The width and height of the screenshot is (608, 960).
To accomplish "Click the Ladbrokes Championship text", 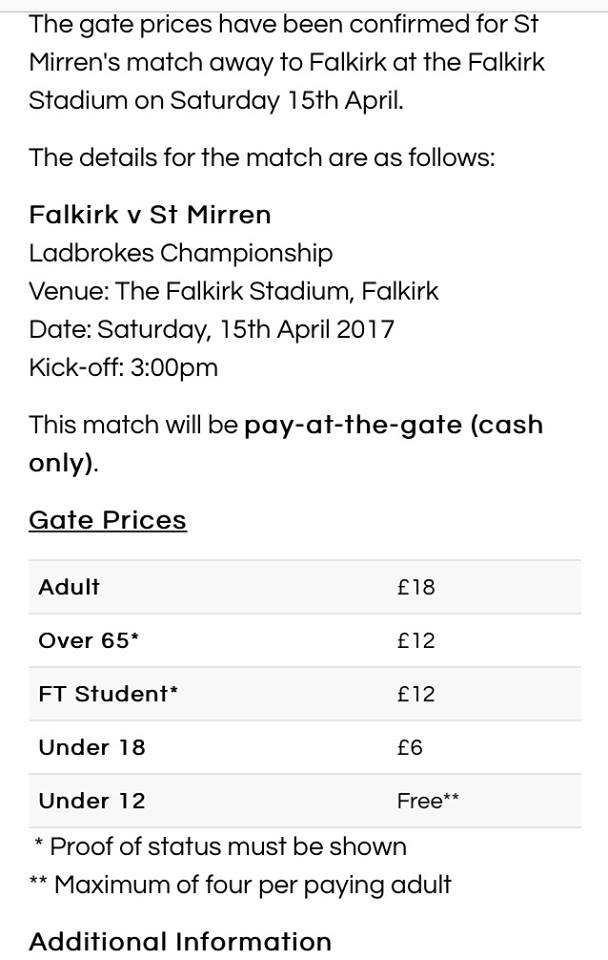I will (x=181, y=253).
